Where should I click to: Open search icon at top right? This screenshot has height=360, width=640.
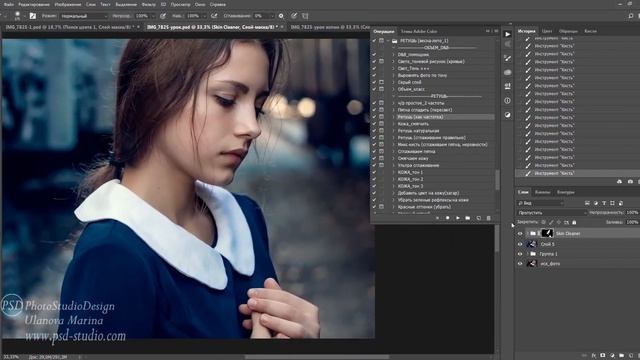[631, 16]
